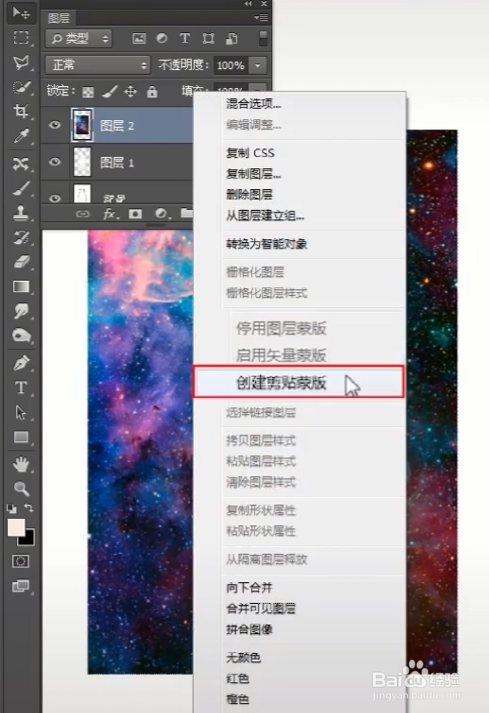Image resolution: width=489 pixels, height=713 pixels.
Task: Select the Horizontal Type tool
Action: click(21, 388)
